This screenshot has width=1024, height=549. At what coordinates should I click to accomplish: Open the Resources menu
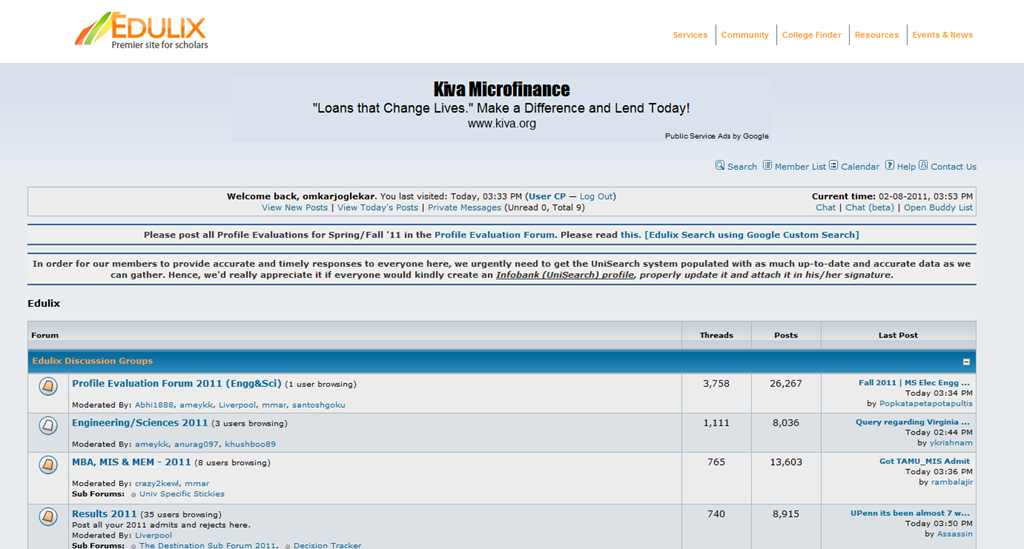876,35
